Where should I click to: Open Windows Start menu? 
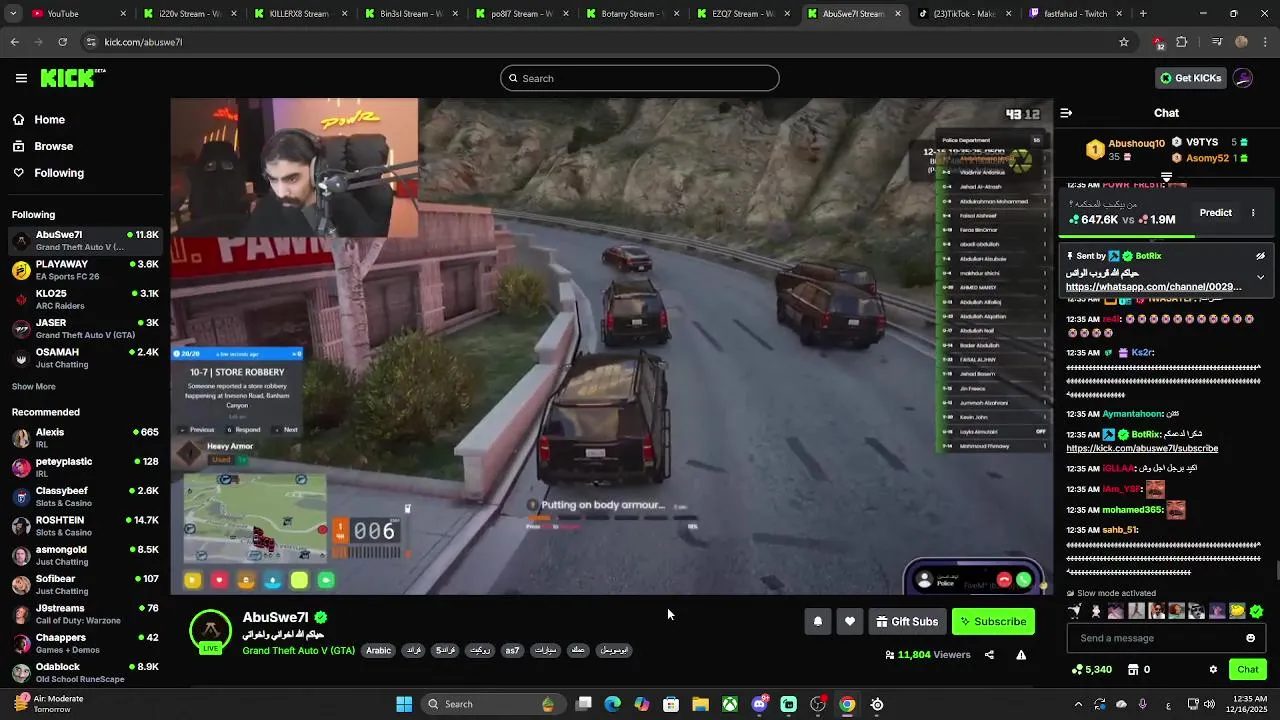(404, 704)
